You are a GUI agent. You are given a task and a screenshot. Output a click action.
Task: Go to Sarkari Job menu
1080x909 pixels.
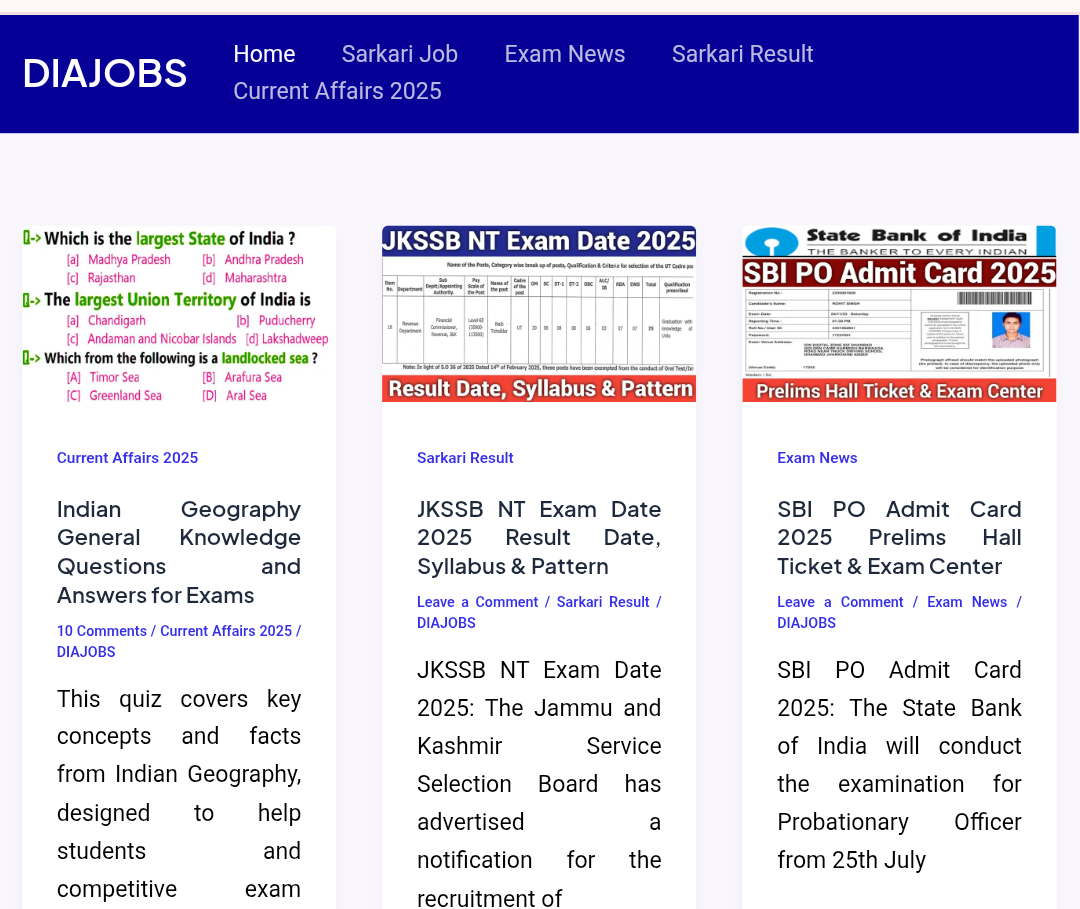click(399, 54)
